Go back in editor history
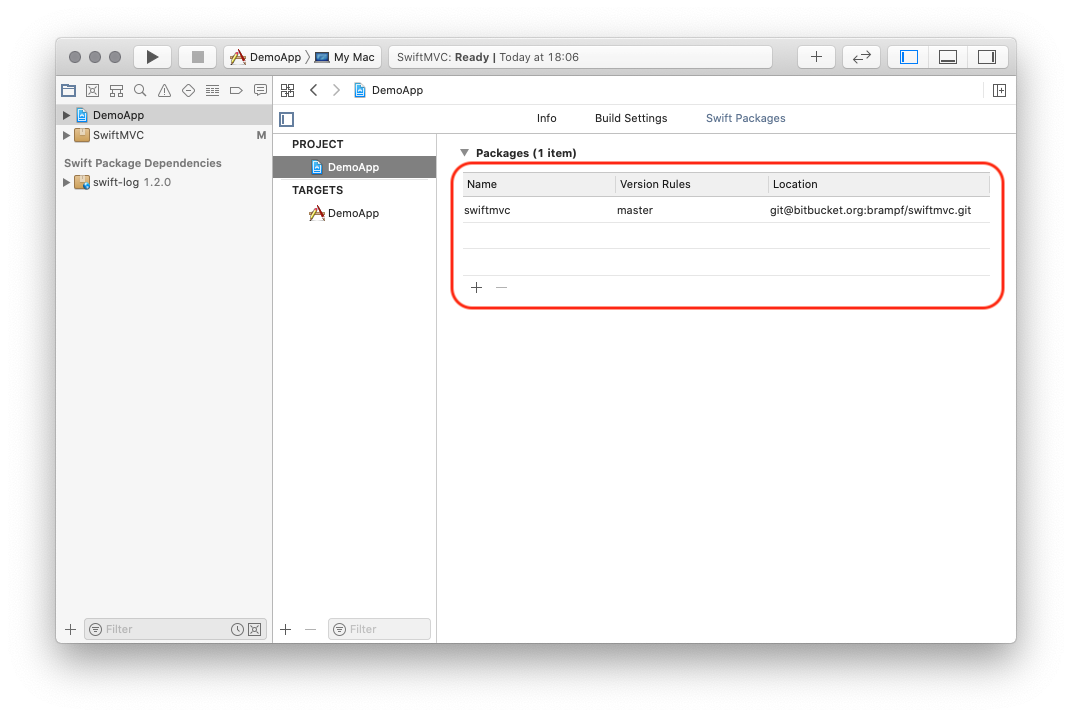 (314, 90)
